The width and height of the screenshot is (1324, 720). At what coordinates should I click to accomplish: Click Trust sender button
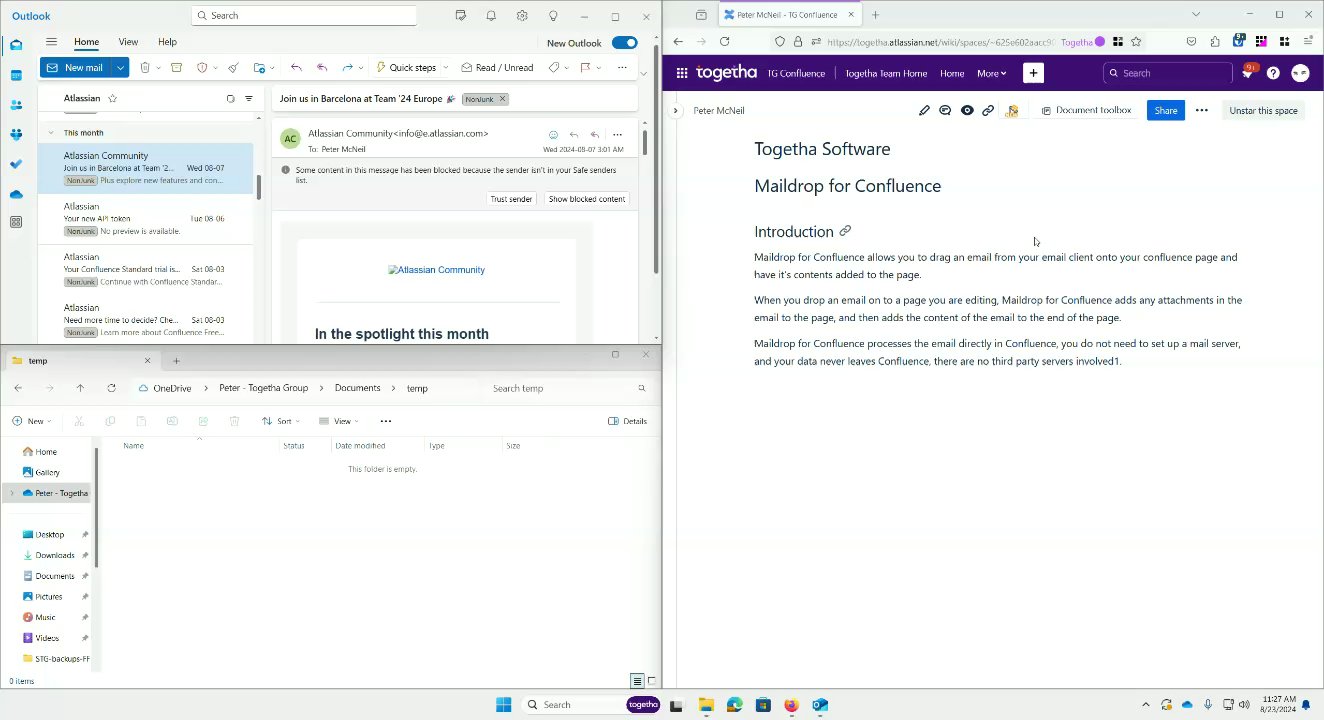[x=511, y=199]
